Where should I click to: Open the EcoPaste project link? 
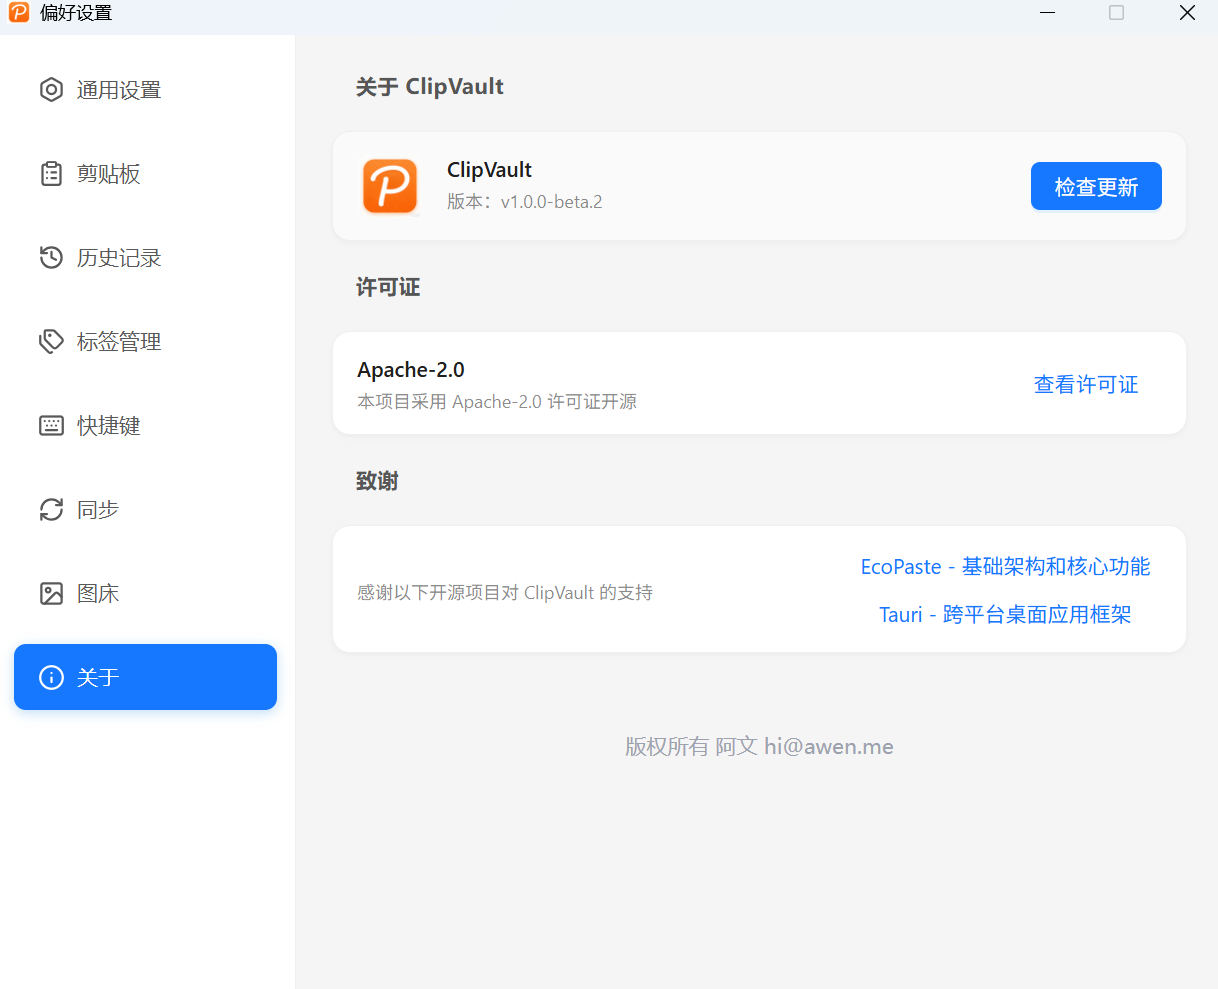[x=1005, y=566]
